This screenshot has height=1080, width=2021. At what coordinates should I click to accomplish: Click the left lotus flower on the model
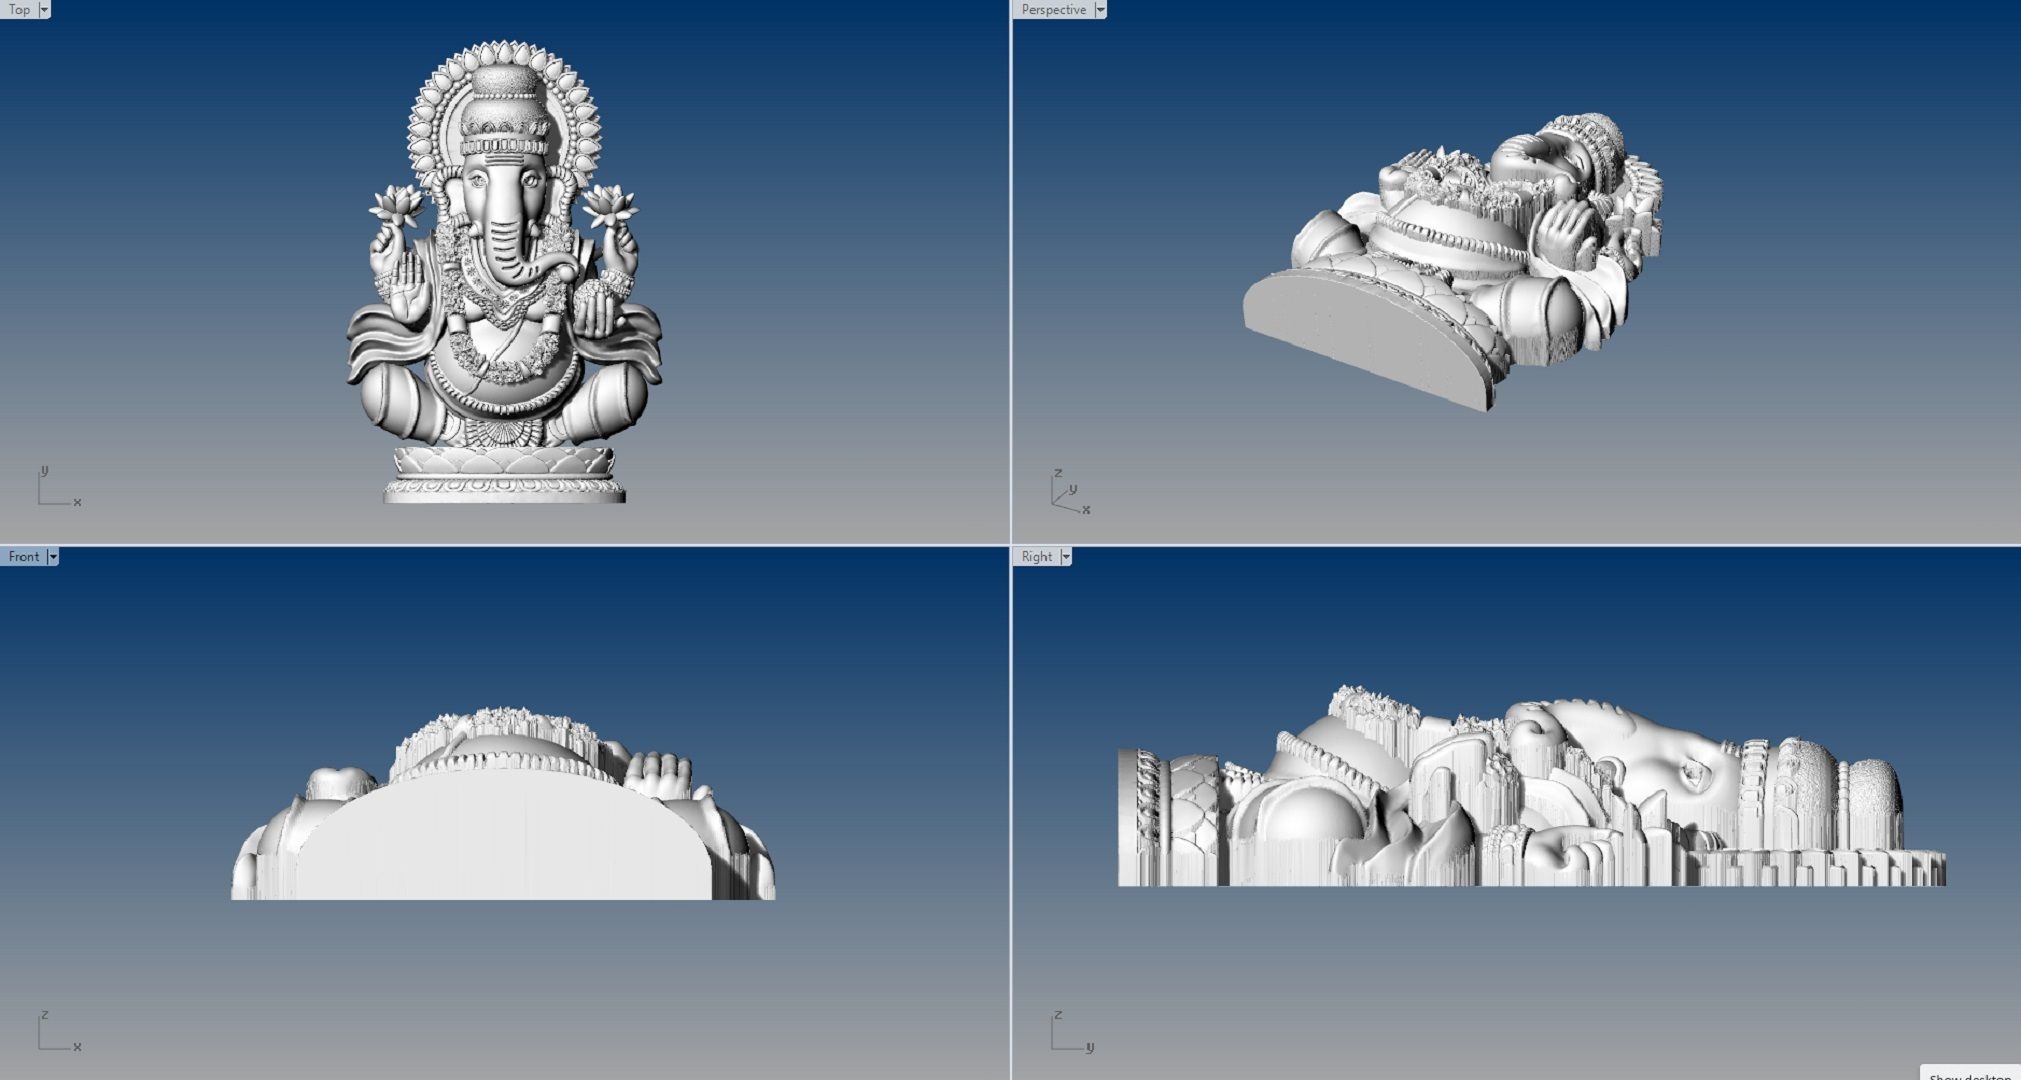[396, 205]
